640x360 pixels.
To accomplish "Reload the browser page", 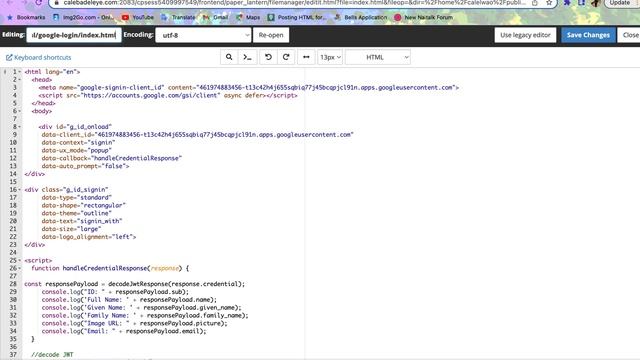I will click(38, 3).
